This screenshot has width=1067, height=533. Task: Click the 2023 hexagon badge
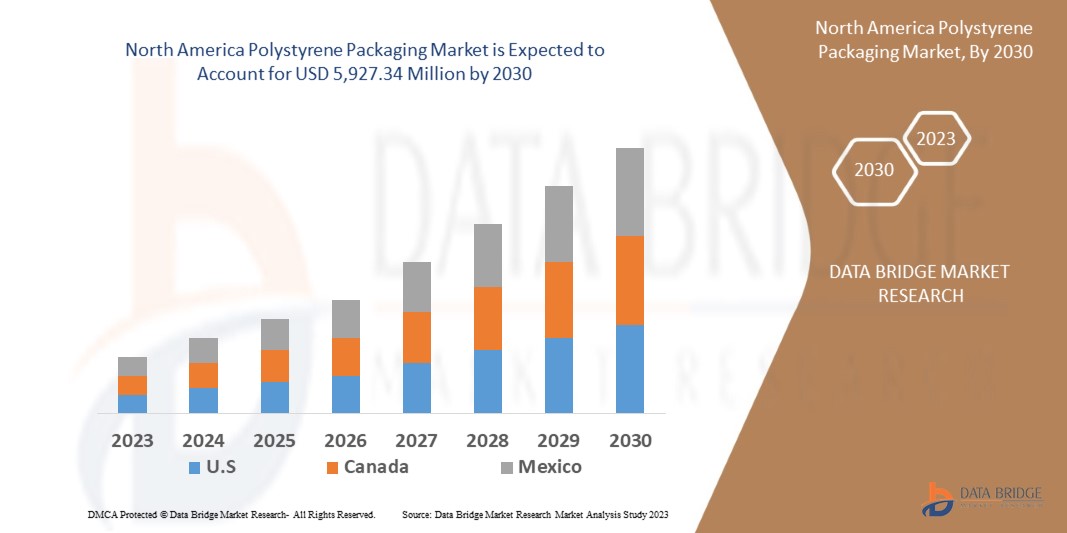click(937, 139)
